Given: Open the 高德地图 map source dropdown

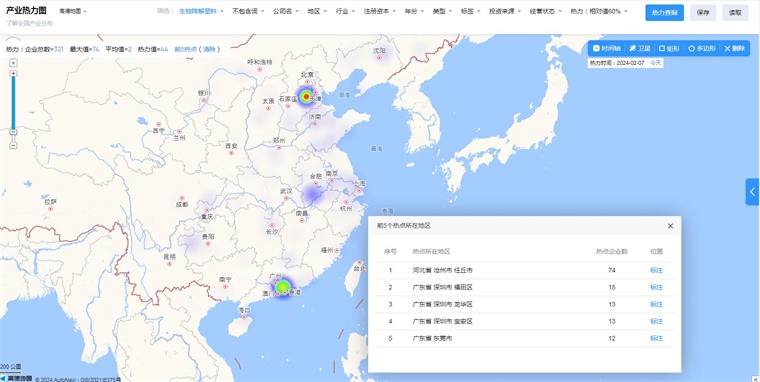Looking at the screenshot, I should click(x=73, y=11).
